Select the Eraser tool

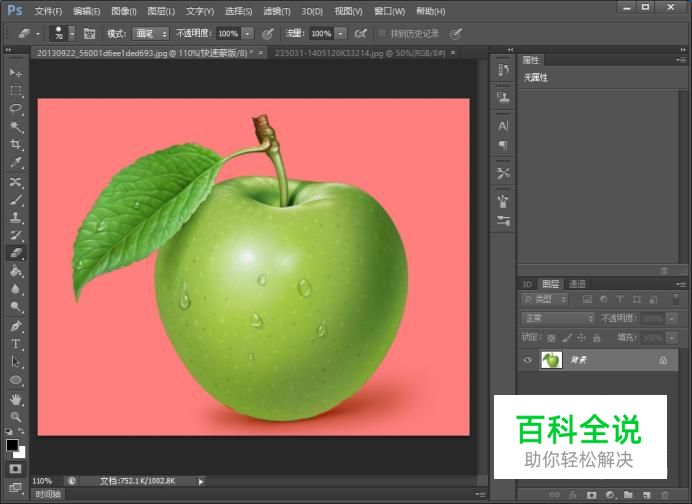[x=16, y=253]
